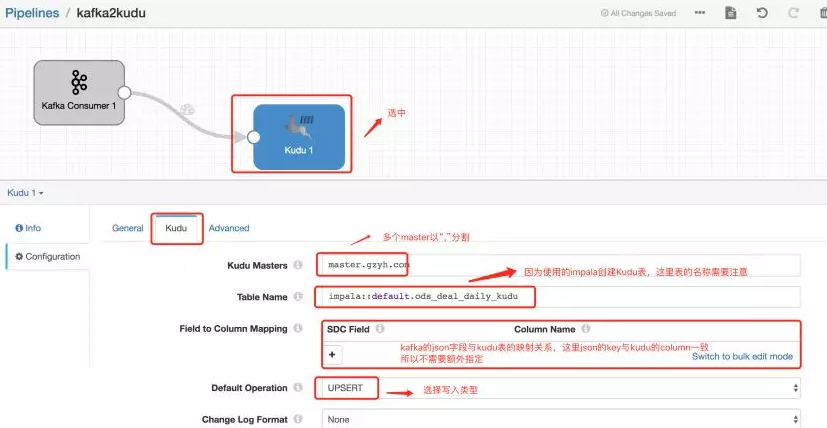Image resolution: width=827 pixels, height=428 pixels.
Task: Click Kudu 1 input connector circle
Action: [x=254, y=137]
